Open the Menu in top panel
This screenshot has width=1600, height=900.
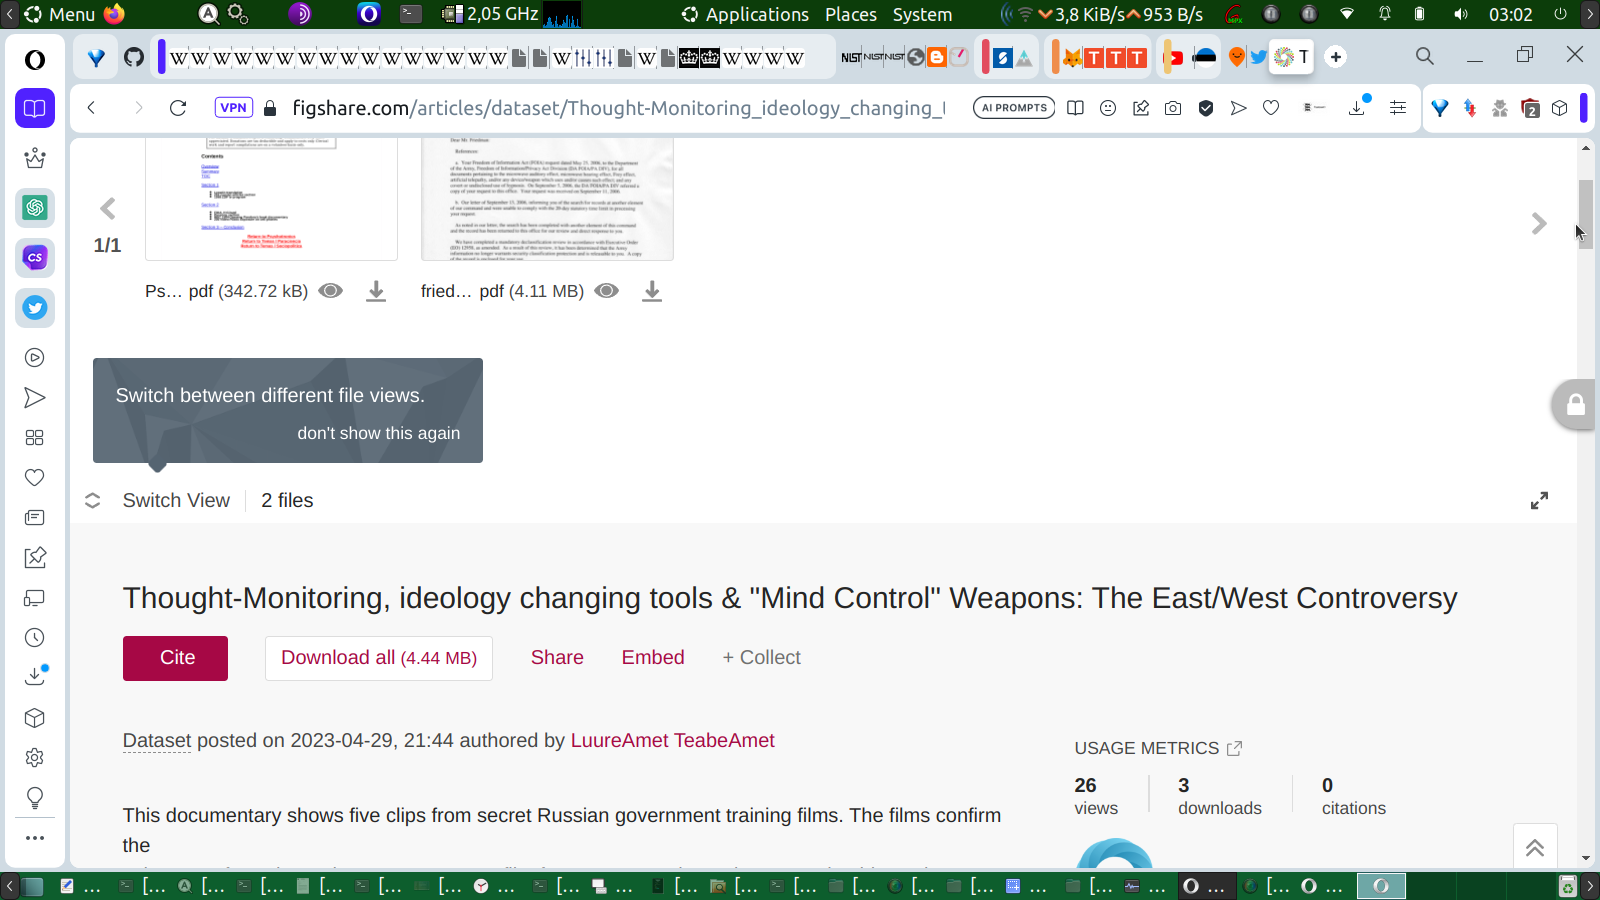click(60, 14)
